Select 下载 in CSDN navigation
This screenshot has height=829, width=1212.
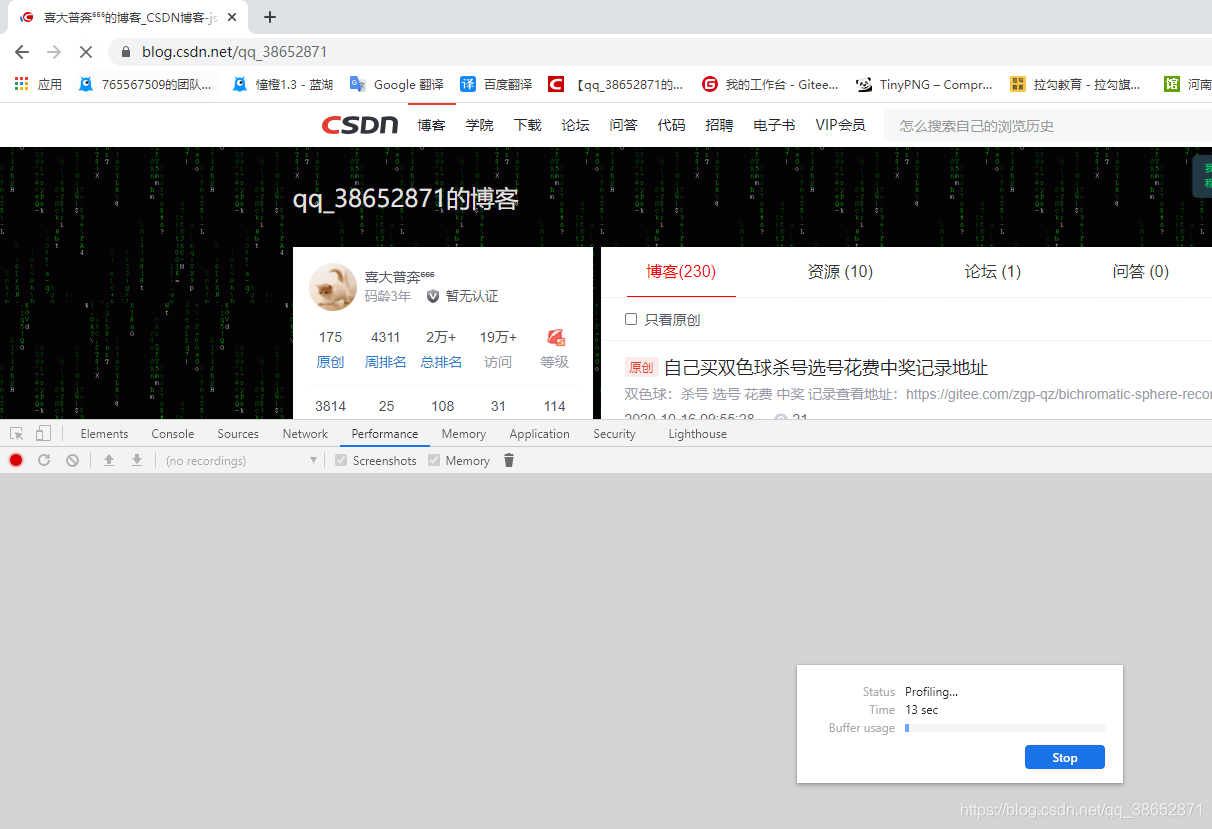(x=528, y=125)
